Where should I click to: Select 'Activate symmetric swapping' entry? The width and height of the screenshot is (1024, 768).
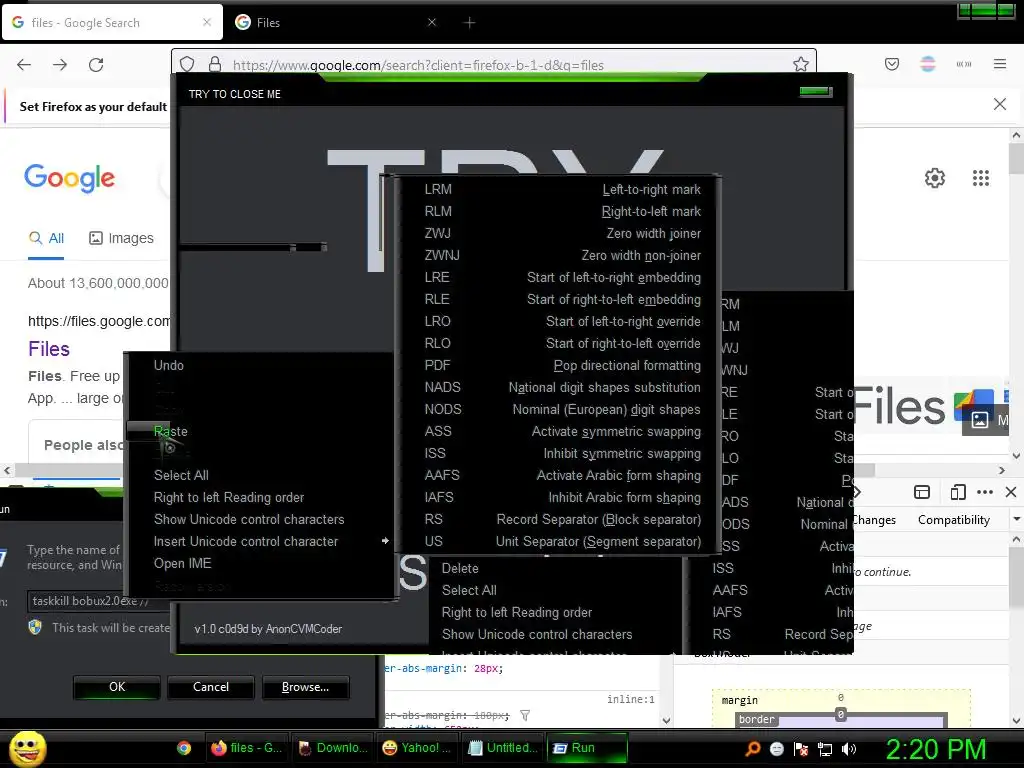(562, 431)
